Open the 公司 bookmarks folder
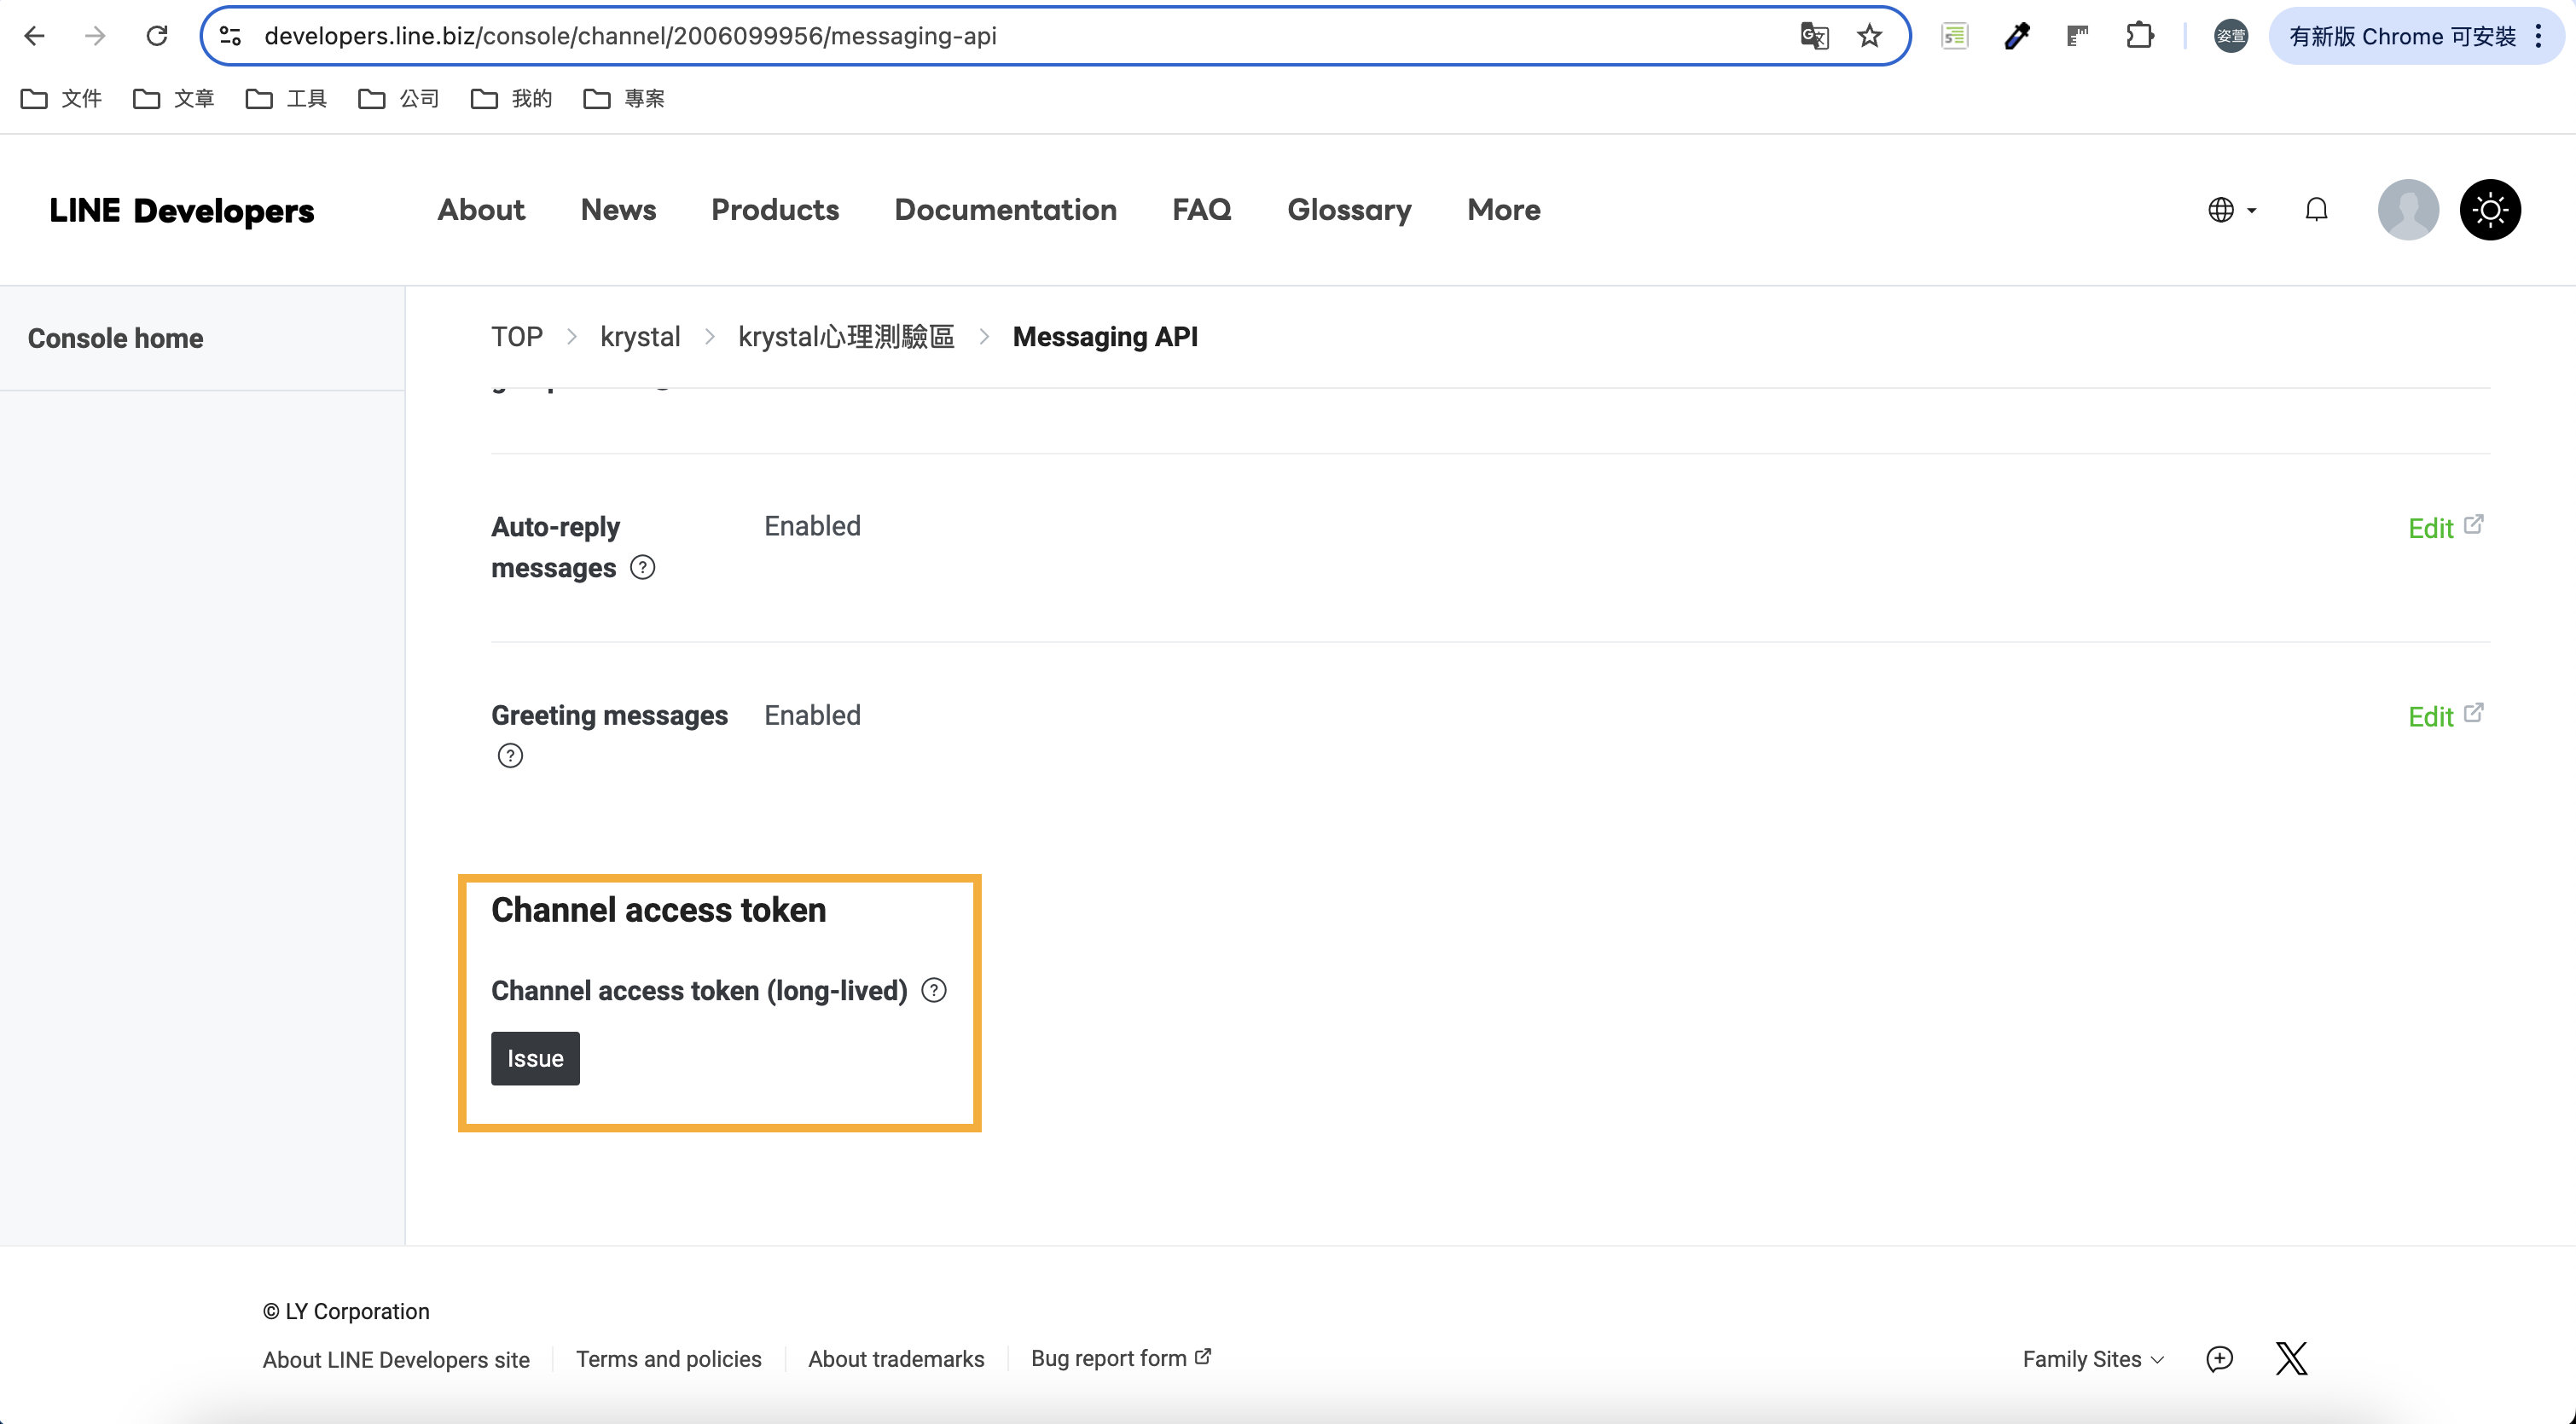The width and height of the screenshot is (2576, 1424). point(399,98)
